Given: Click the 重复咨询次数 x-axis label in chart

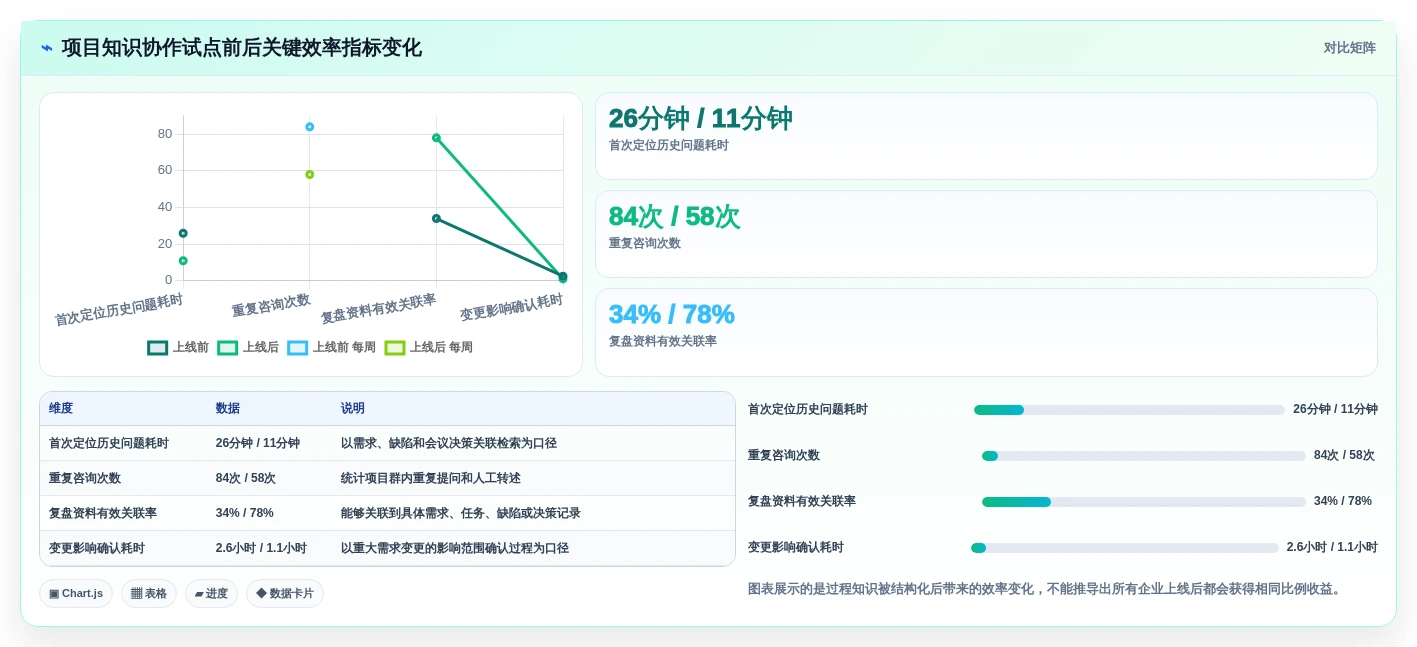Looking at the screenshot, I should tap(271, 305).
